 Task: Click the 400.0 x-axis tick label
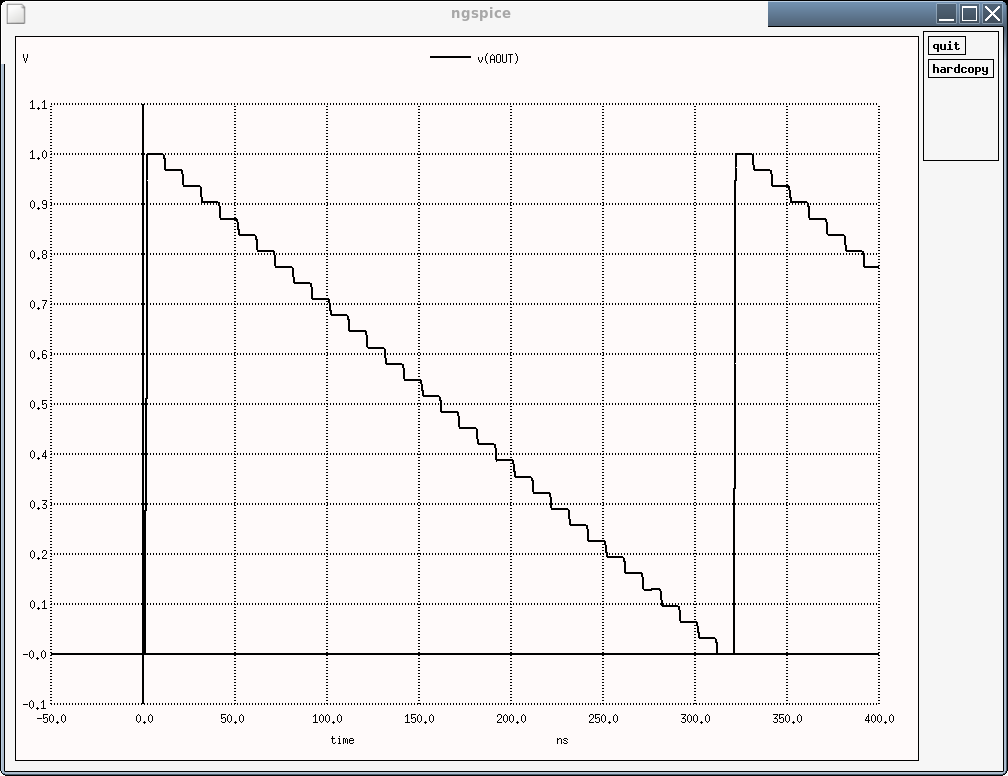(878, 719)
